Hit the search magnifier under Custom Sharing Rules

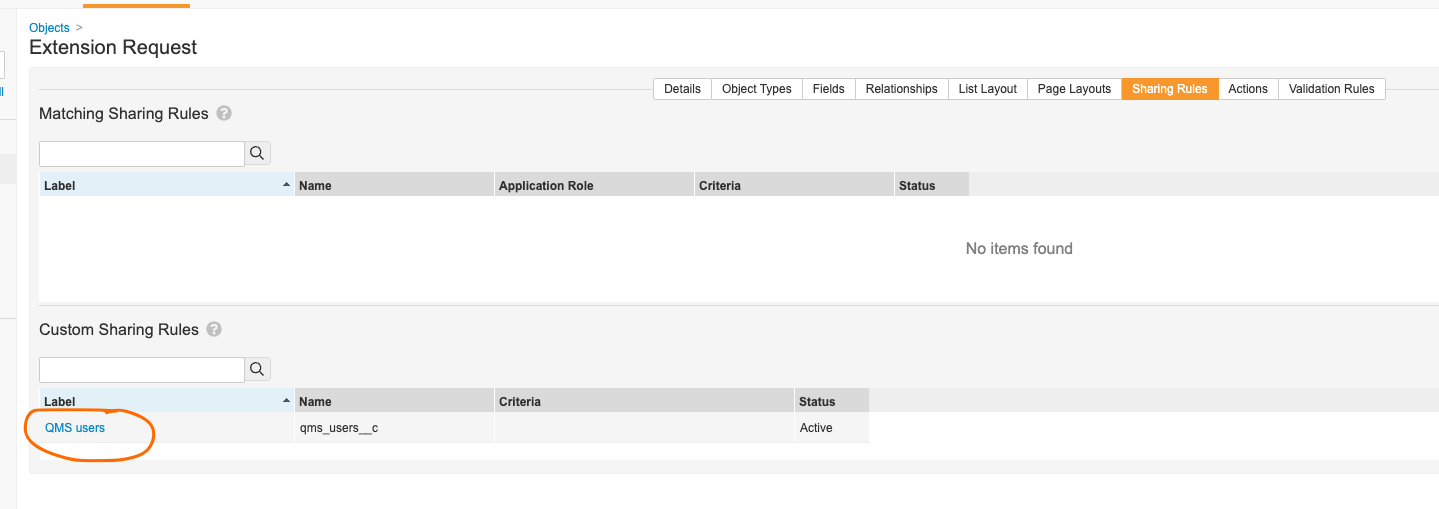point(257,370)
